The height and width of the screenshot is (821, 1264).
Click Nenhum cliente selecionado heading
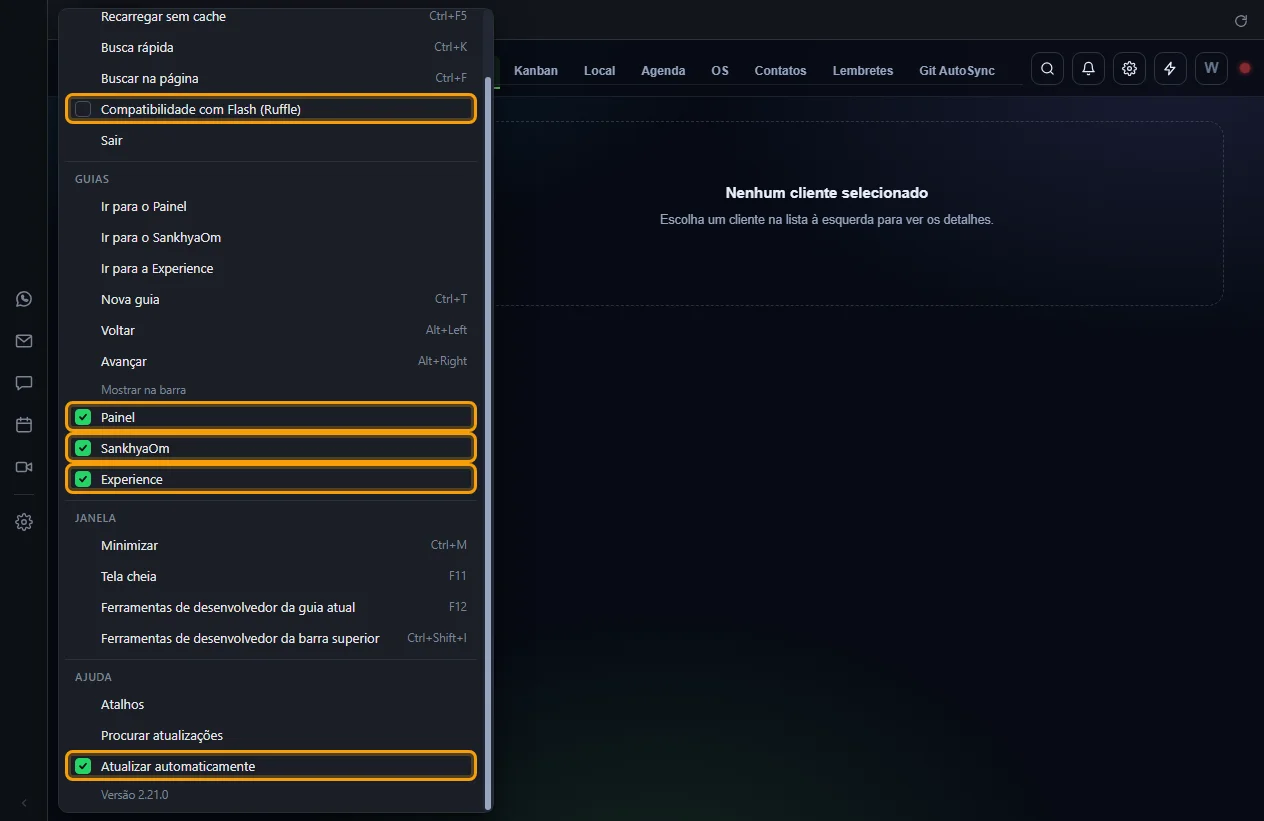[x=827, y=193]
